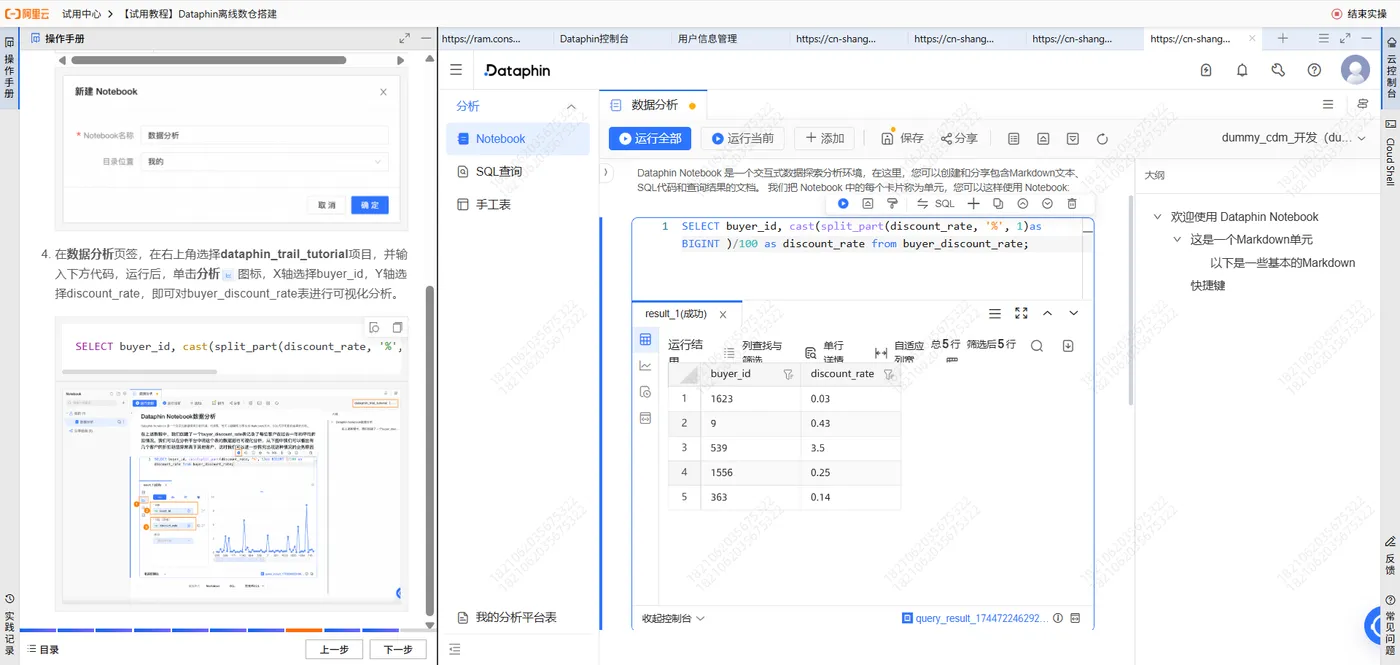Copy code using the manual's copy icon
Viewport: 1400px width, 665px height.
point(397,327)
